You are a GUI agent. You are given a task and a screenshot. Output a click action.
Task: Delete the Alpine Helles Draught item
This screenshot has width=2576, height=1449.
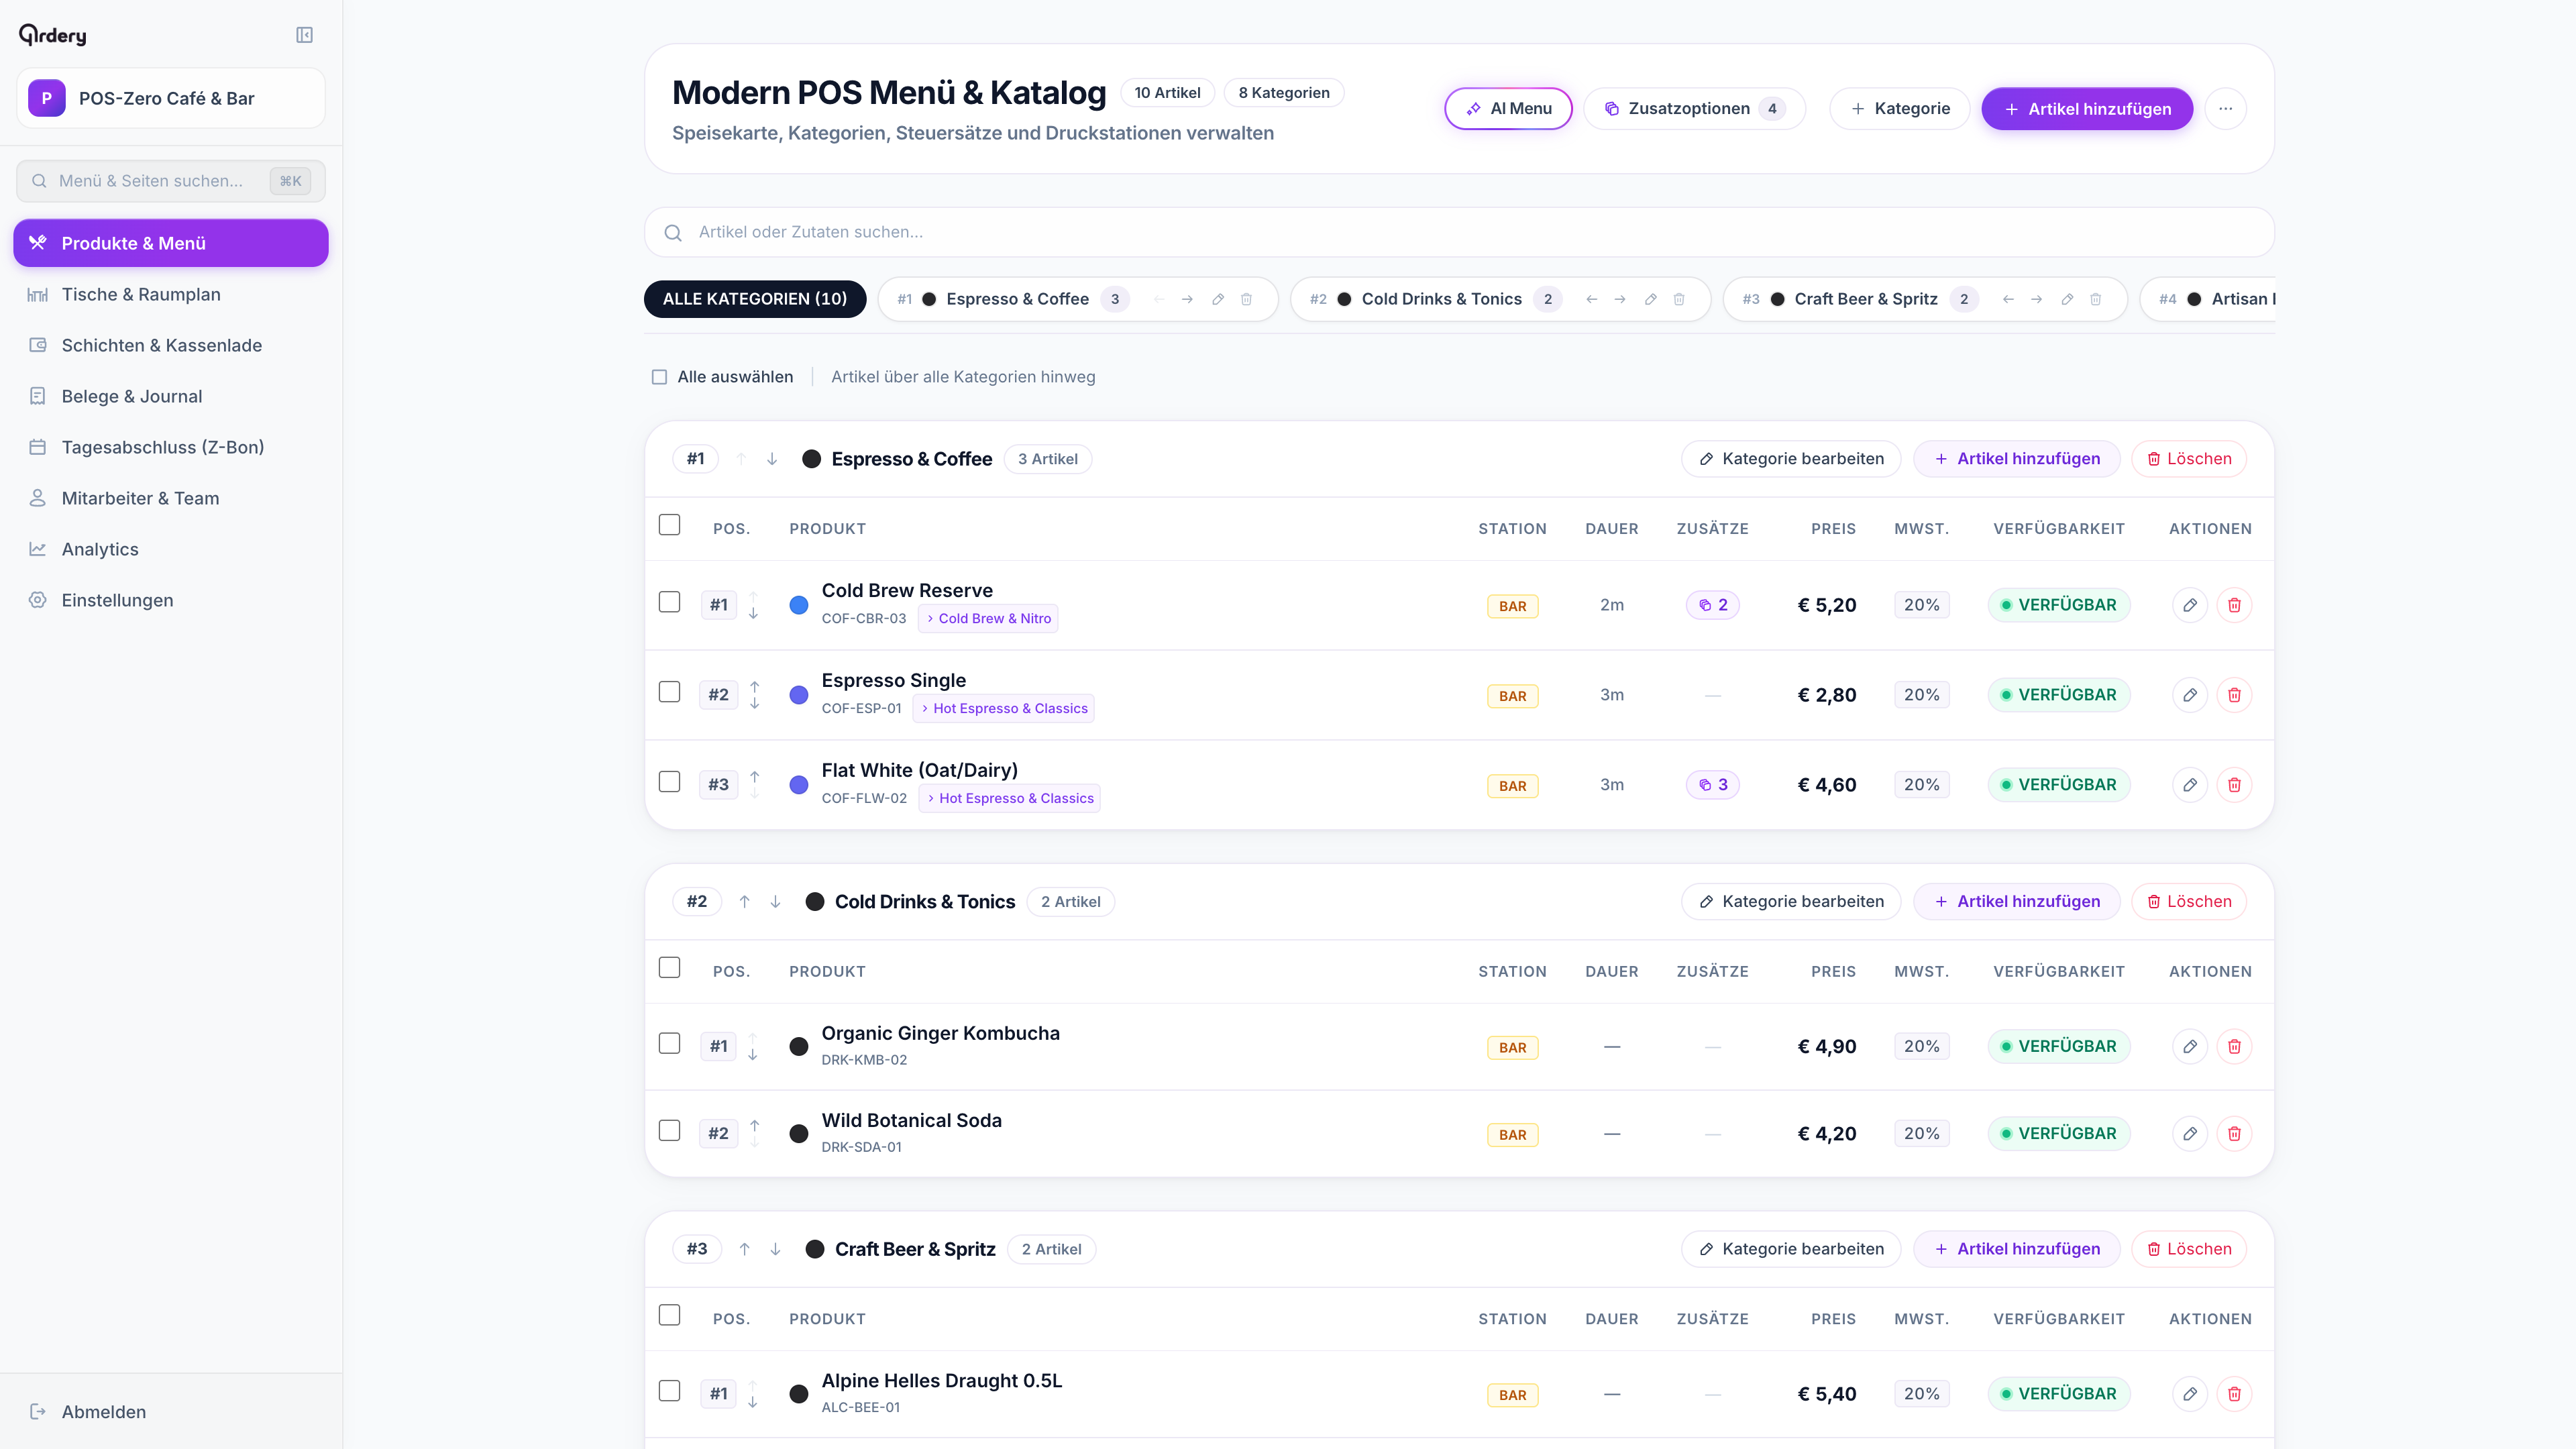point(2234,1394)
